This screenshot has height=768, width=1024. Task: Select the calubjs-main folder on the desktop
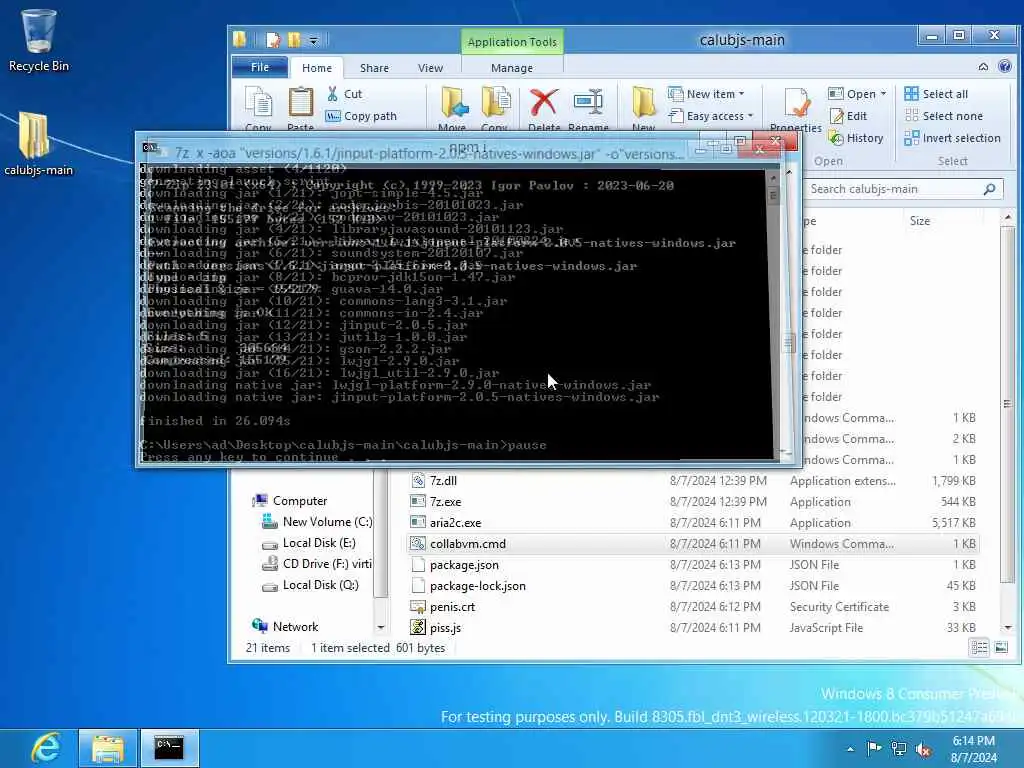38,144
